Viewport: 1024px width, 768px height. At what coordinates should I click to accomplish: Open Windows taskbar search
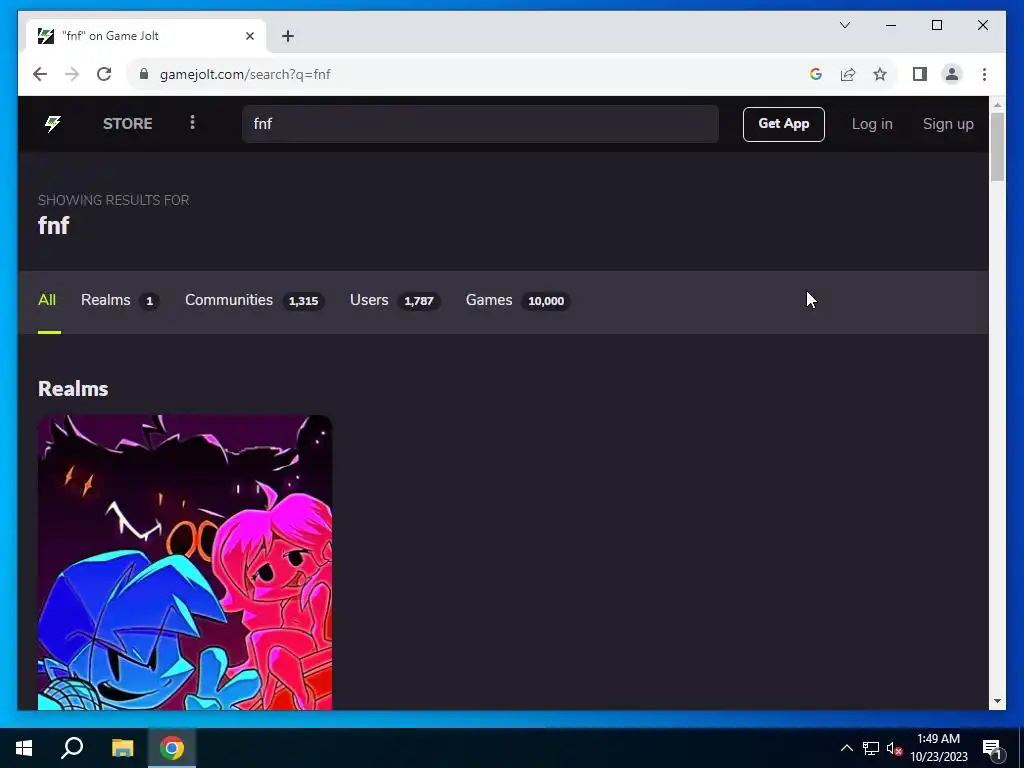[x=72, y=748]
